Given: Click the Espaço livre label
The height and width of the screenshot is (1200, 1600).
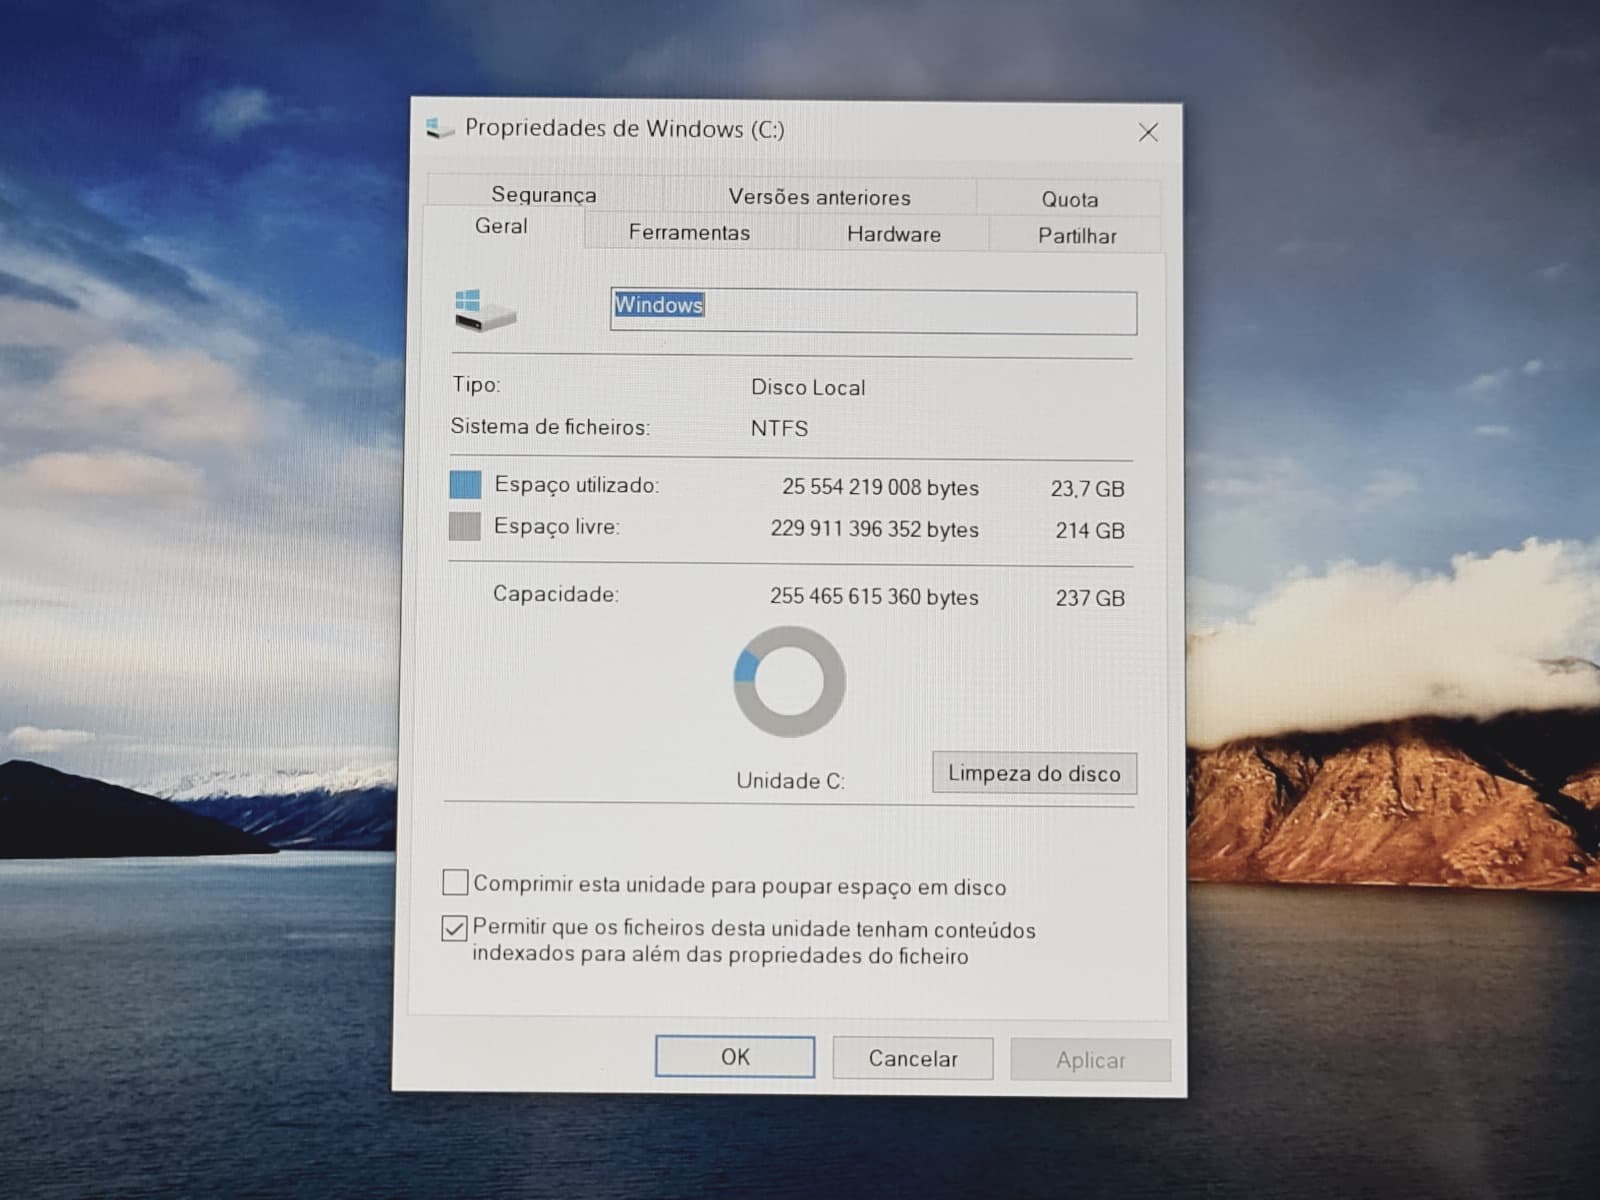Looking at the screenshot, I should pyautogui.click(x=557, y=527).
